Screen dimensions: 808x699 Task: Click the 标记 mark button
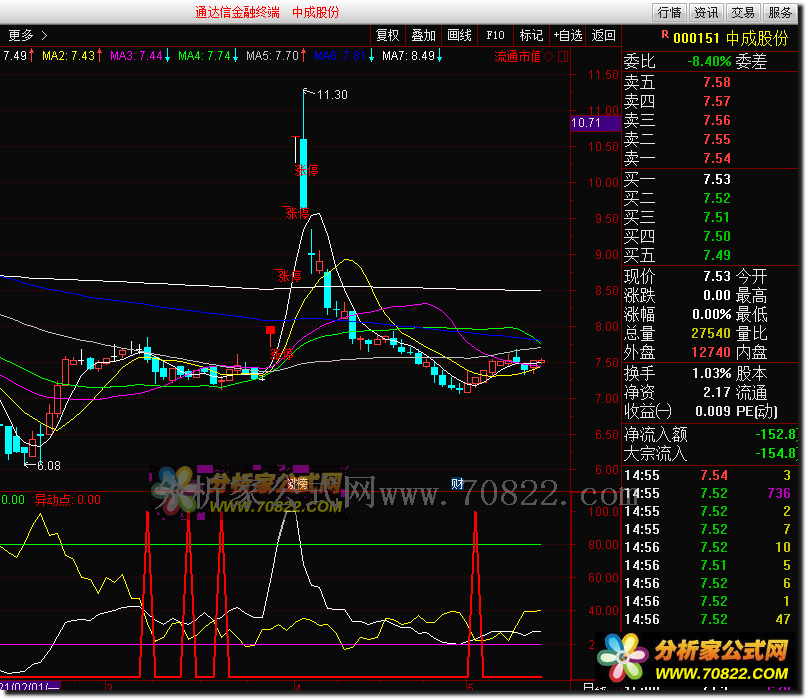531,36
